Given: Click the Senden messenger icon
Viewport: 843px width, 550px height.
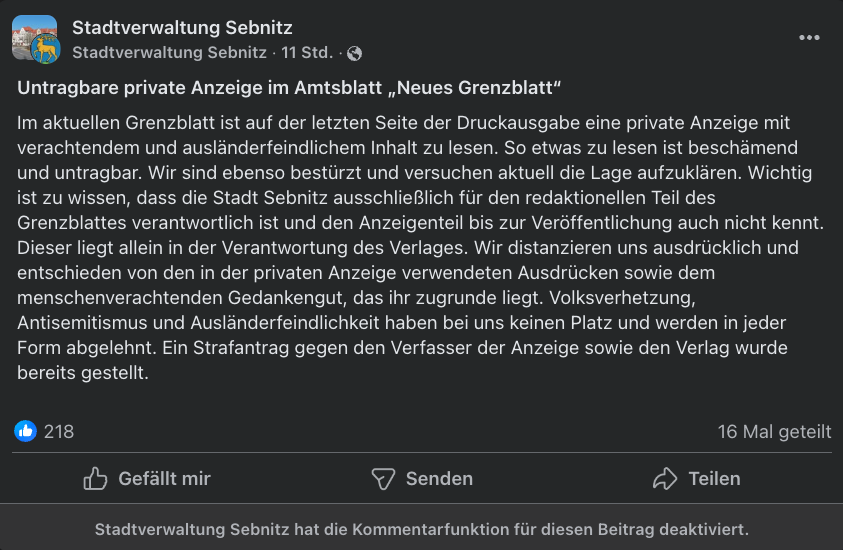Looking at the screenshot, I should pos(383,479).
